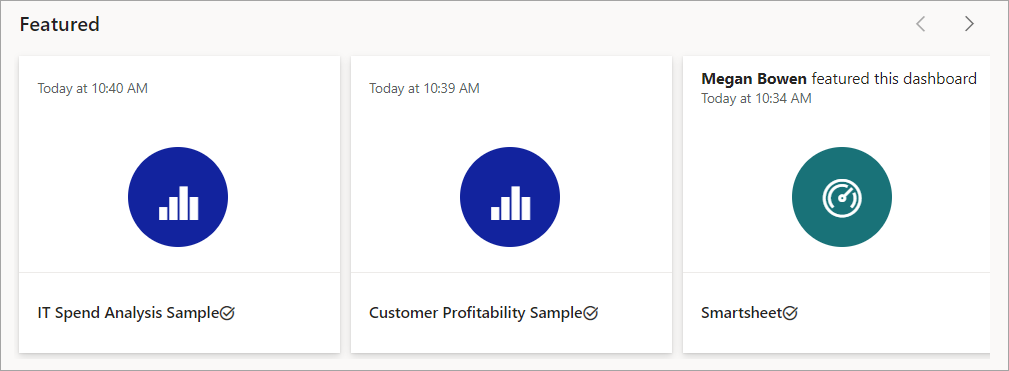
Task: Open the Customer Profitability Sample title
Action: (x=476, y=313)
